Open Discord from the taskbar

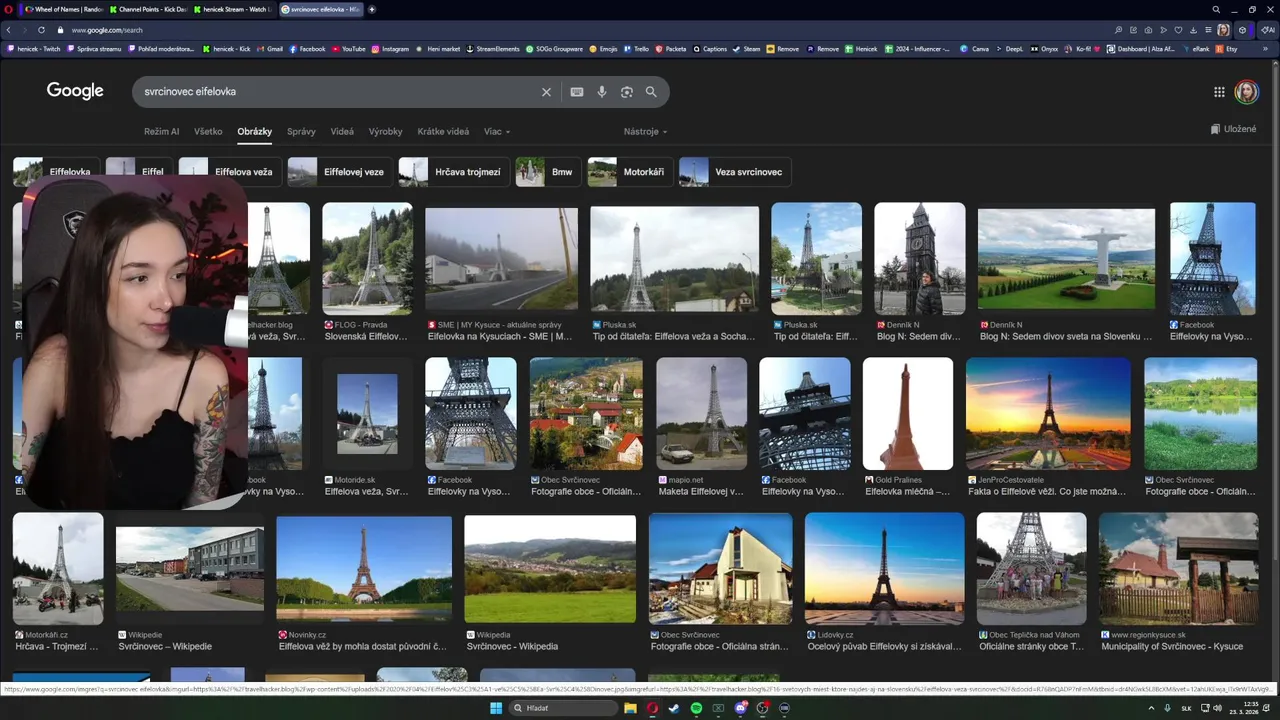pyautogui.click(x=741, y=708)
